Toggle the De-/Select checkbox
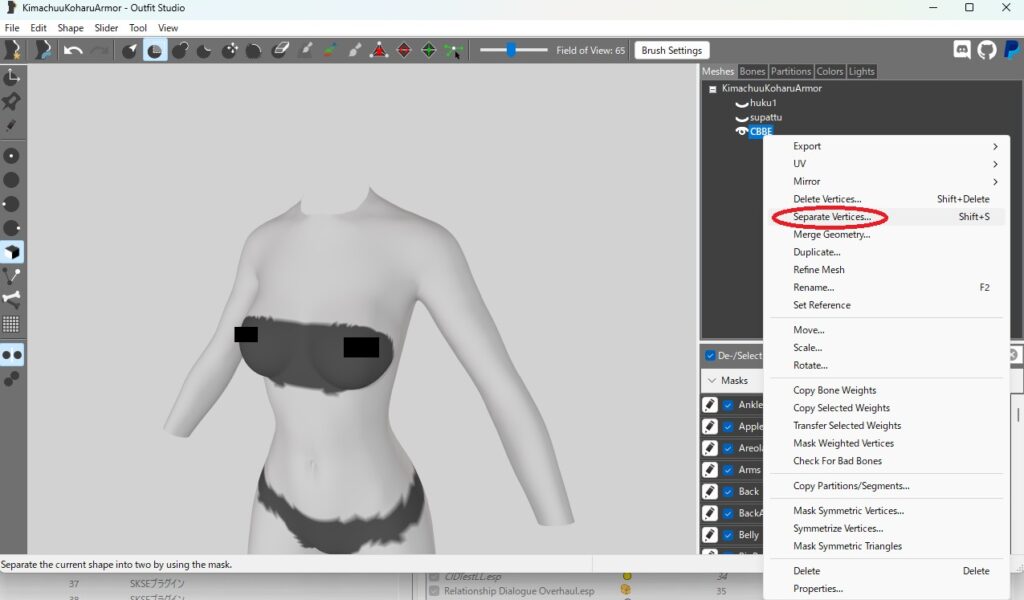This screenshot has height=600, width=1024. tap(710, 355)
